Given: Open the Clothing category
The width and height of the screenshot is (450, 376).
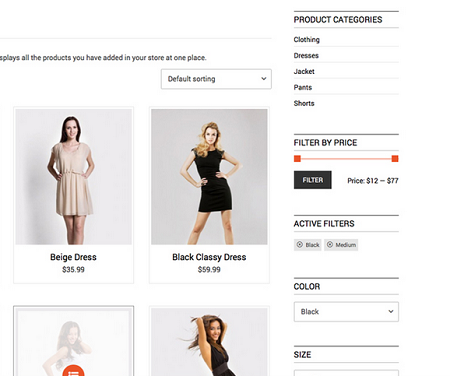Looking at the screenshot, I should pos(306,40).
